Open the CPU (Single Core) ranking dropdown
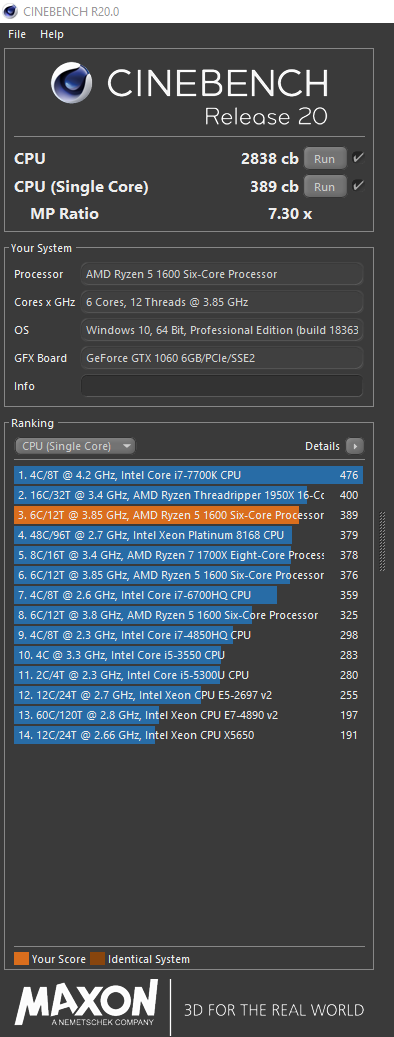 75,446
